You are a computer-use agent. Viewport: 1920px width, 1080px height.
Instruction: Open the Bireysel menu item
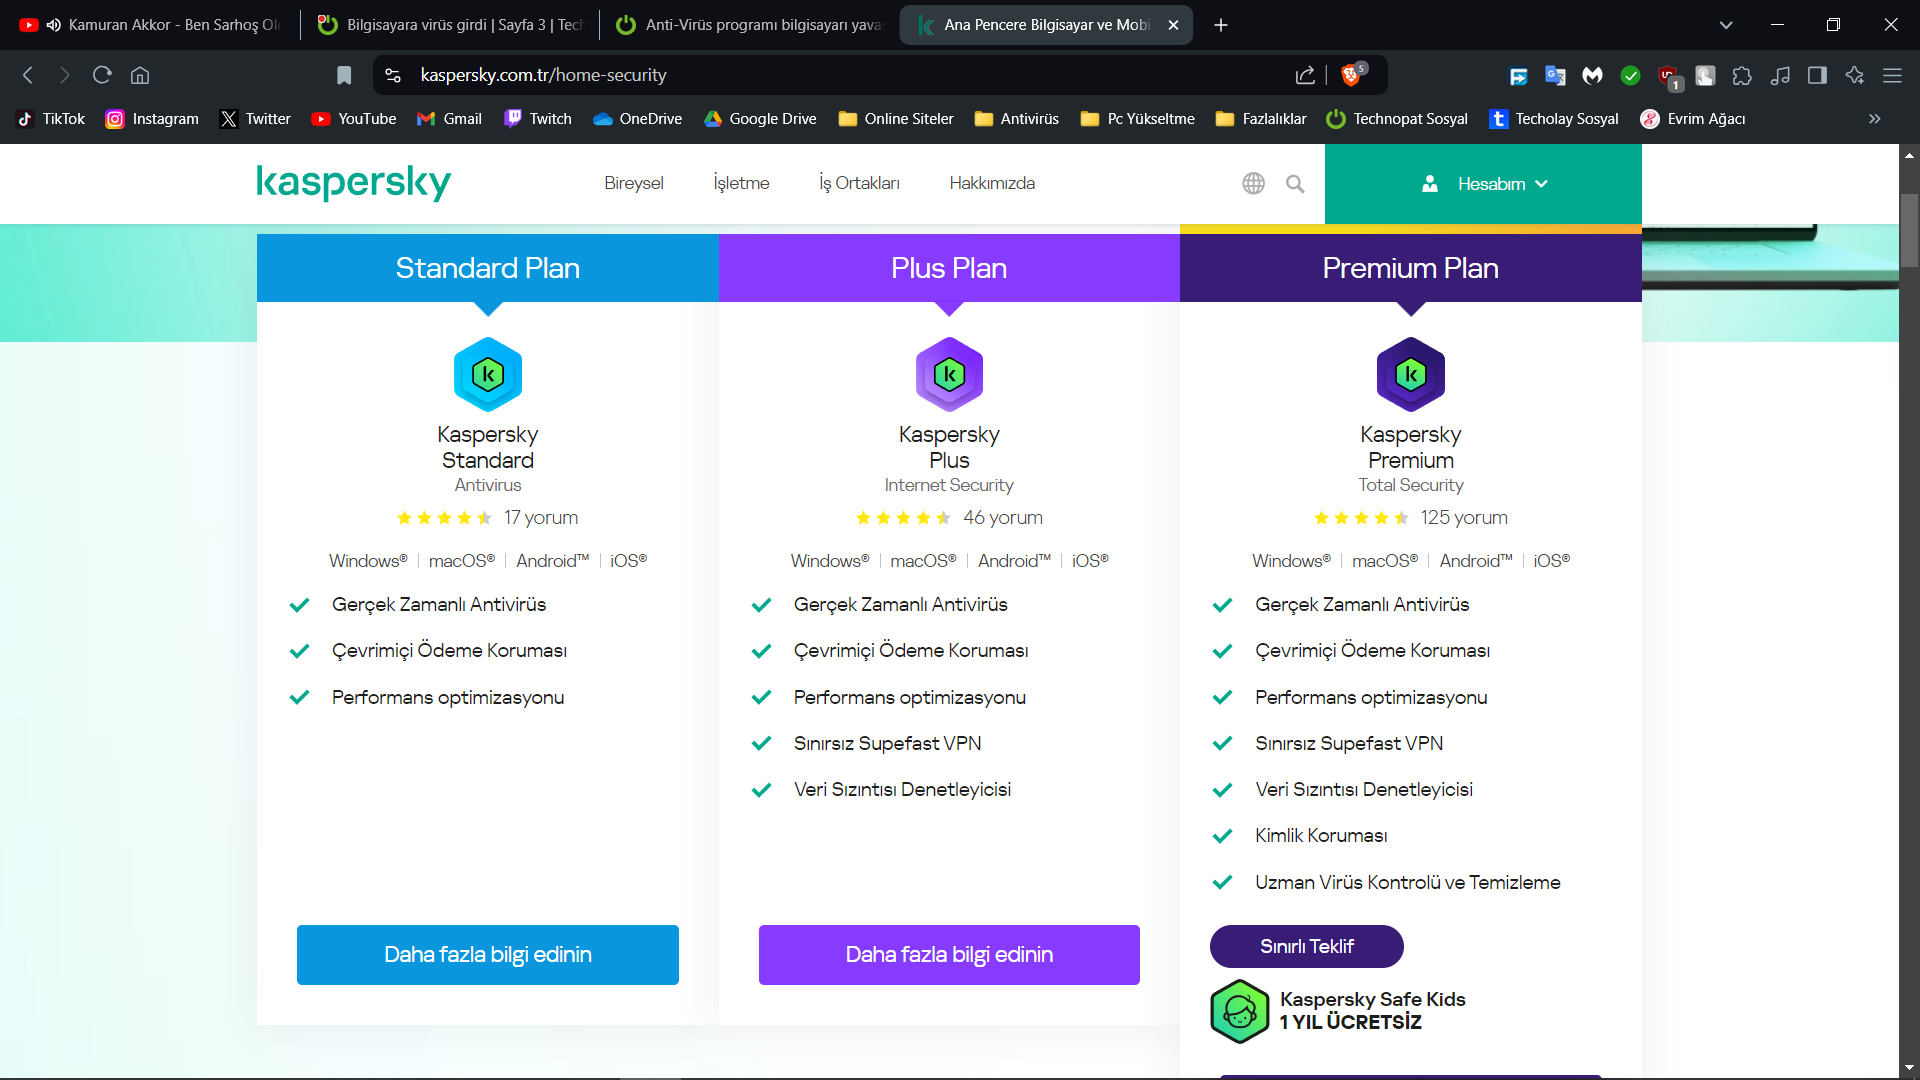point(633,183)
